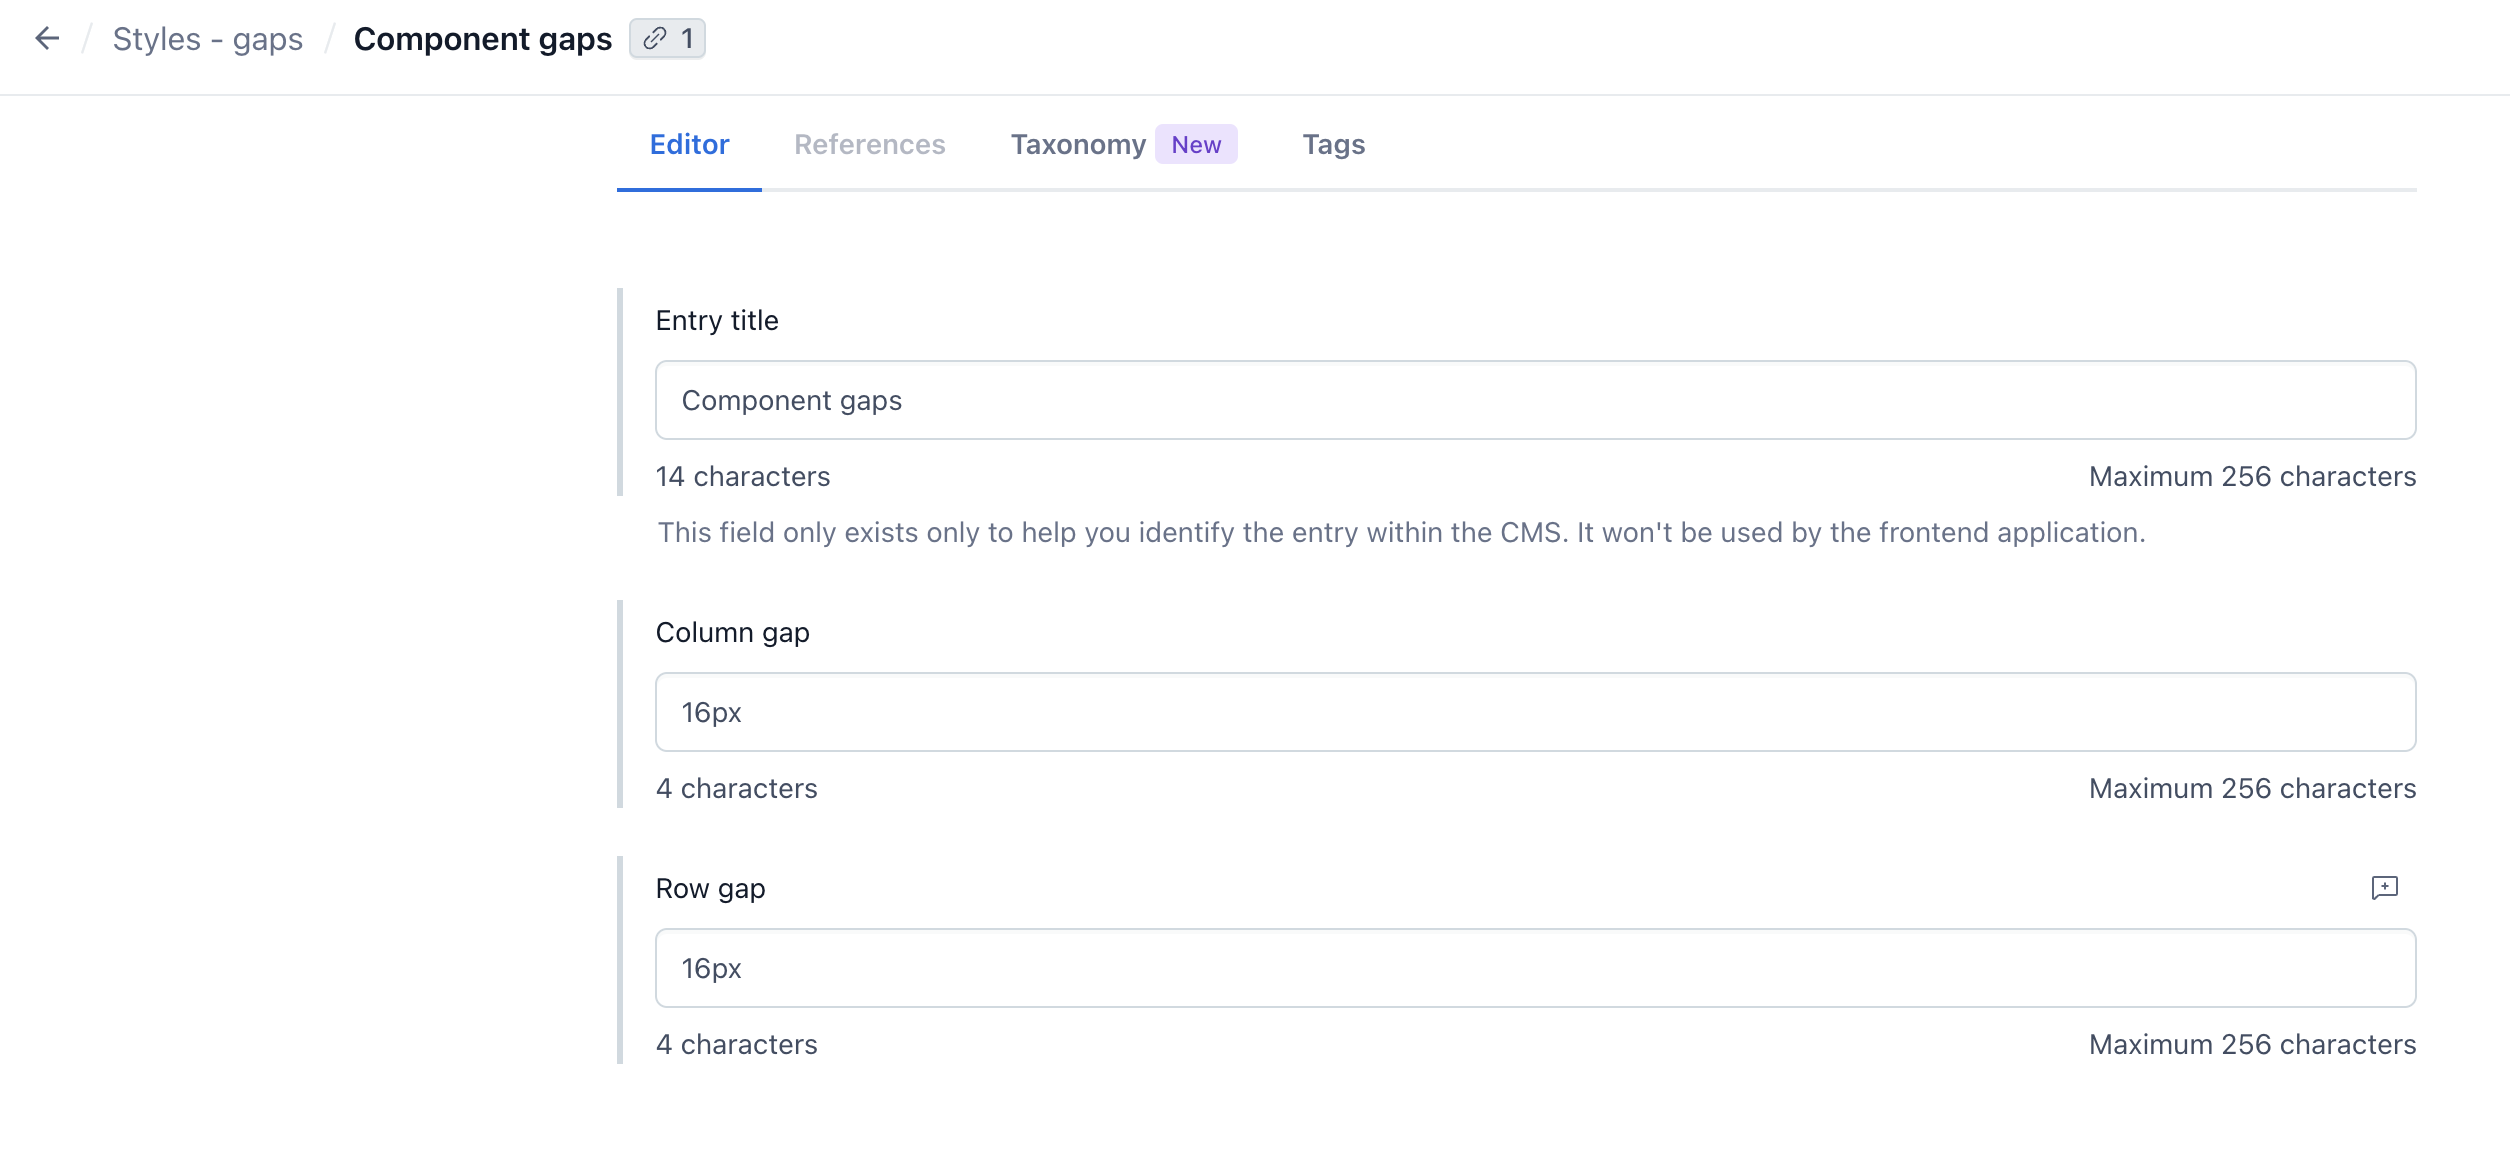This screenshot has height=1160, width=2510.
Task: Focus the Entry title input field
Action: [x=1536, y=400]
